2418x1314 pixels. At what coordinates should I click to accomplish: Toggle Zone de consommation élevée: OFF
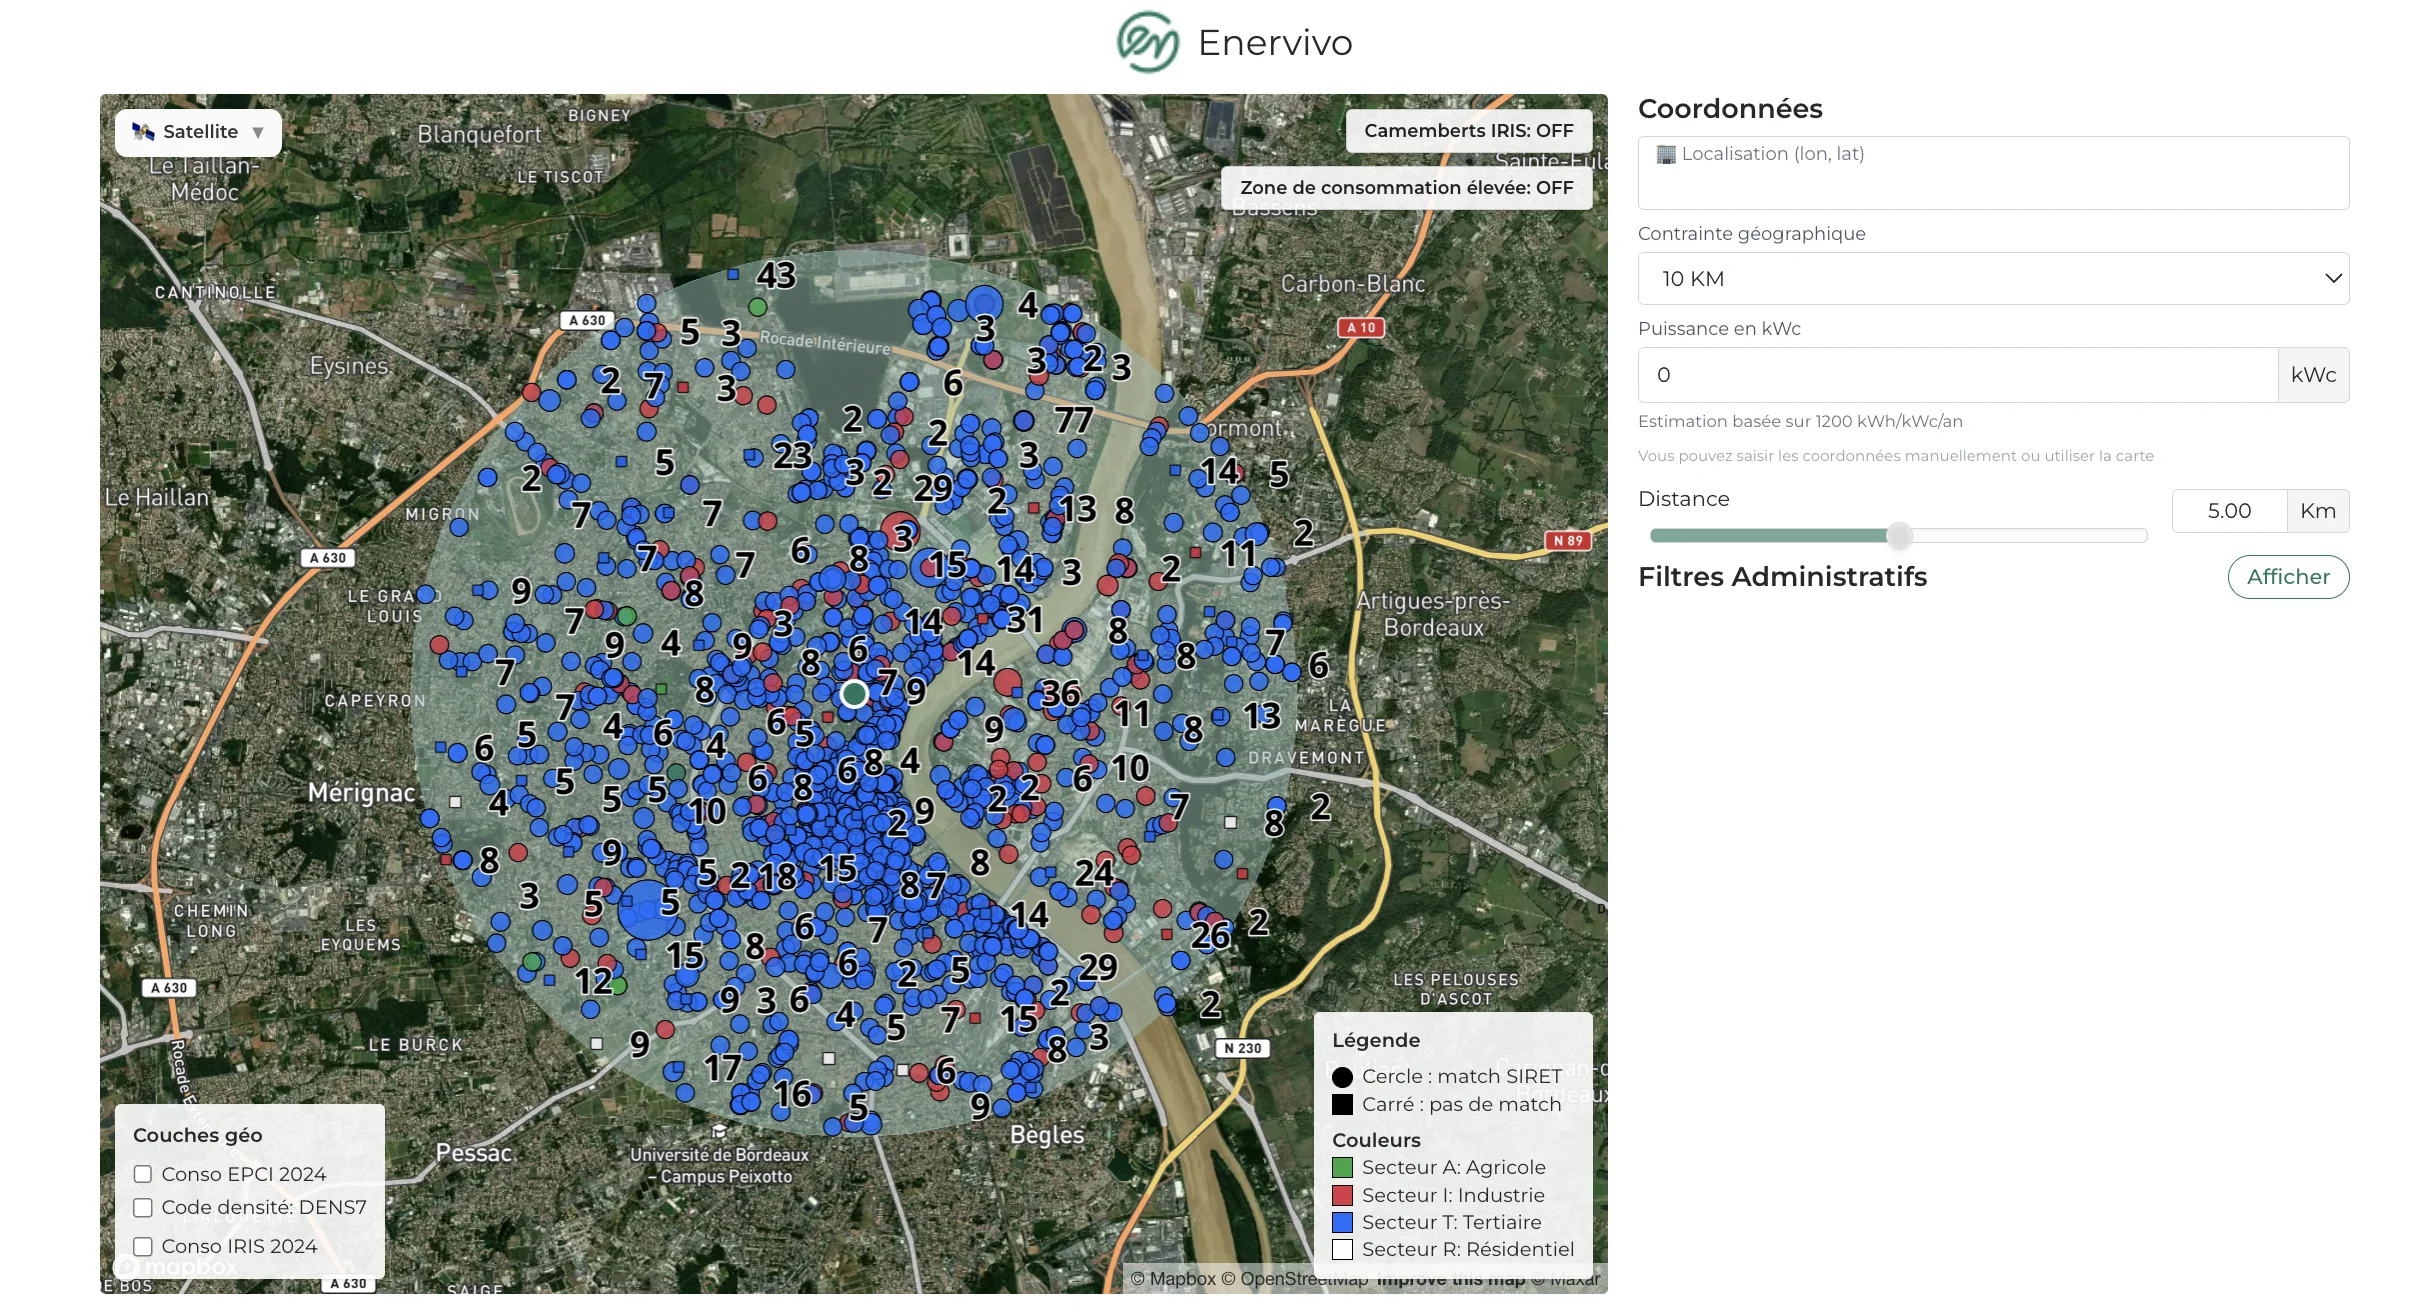coord(1406,188)
